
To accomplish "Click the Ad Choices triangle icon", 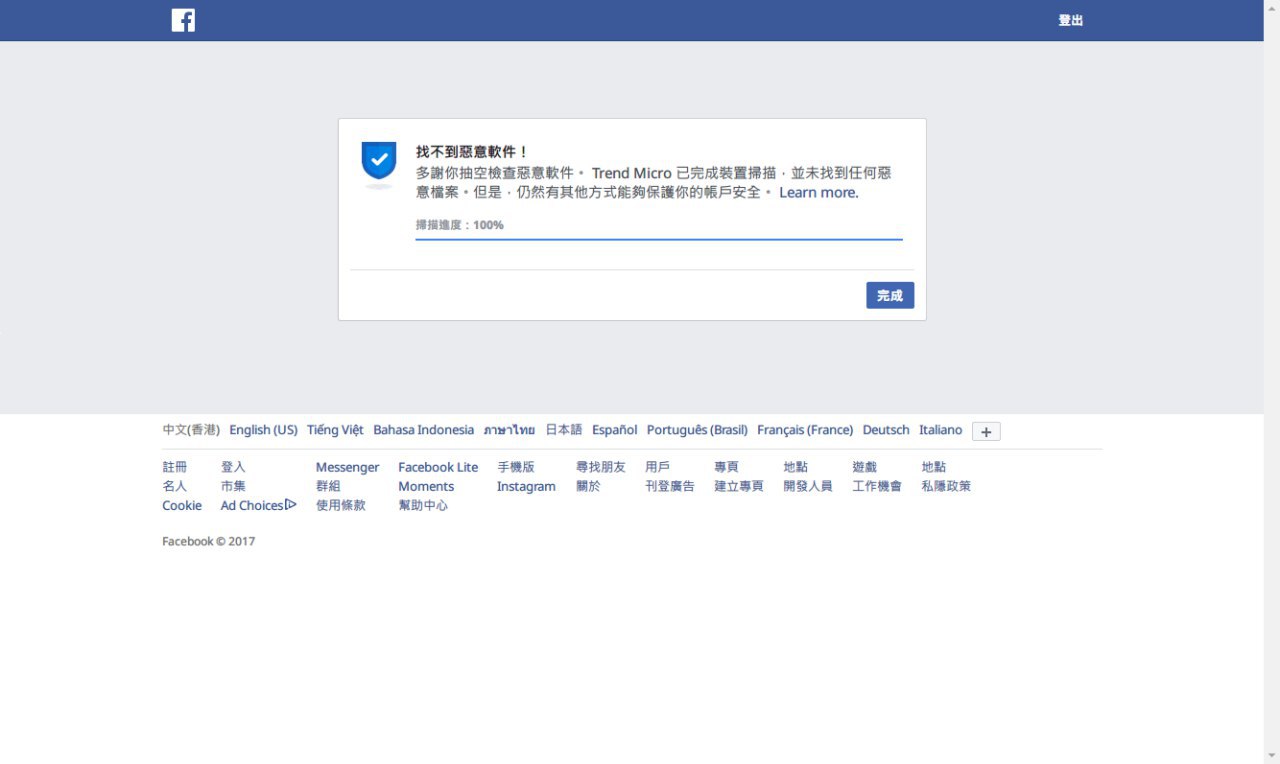I will [291, 505].
